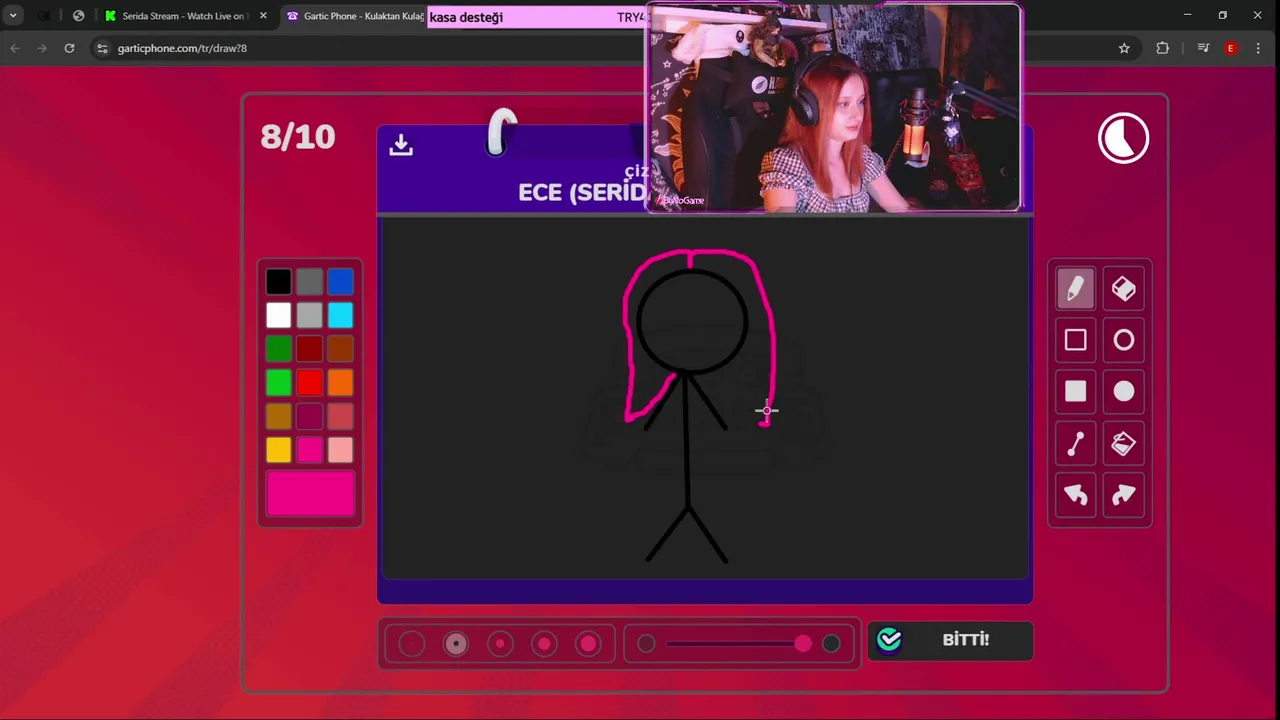The image size is (1280, 720).
Task: Choose the filled ellipse shape tool
Action: tap(1124, 391)
